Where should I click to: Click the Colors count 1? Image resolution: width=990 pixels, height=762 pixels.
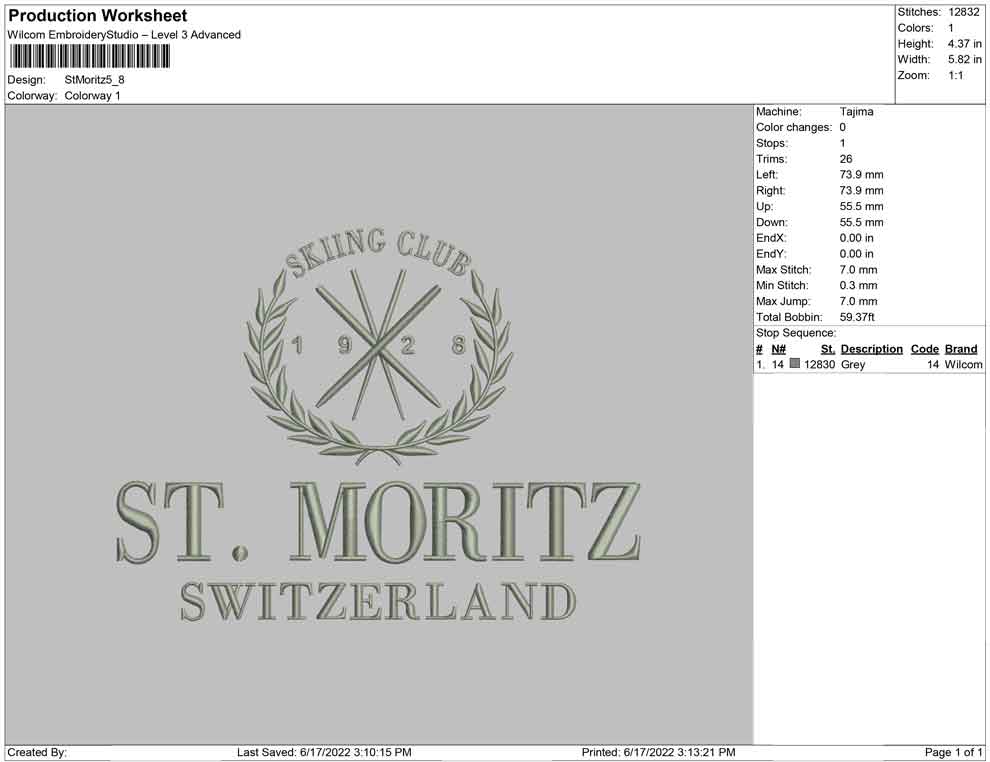(951, 28)
